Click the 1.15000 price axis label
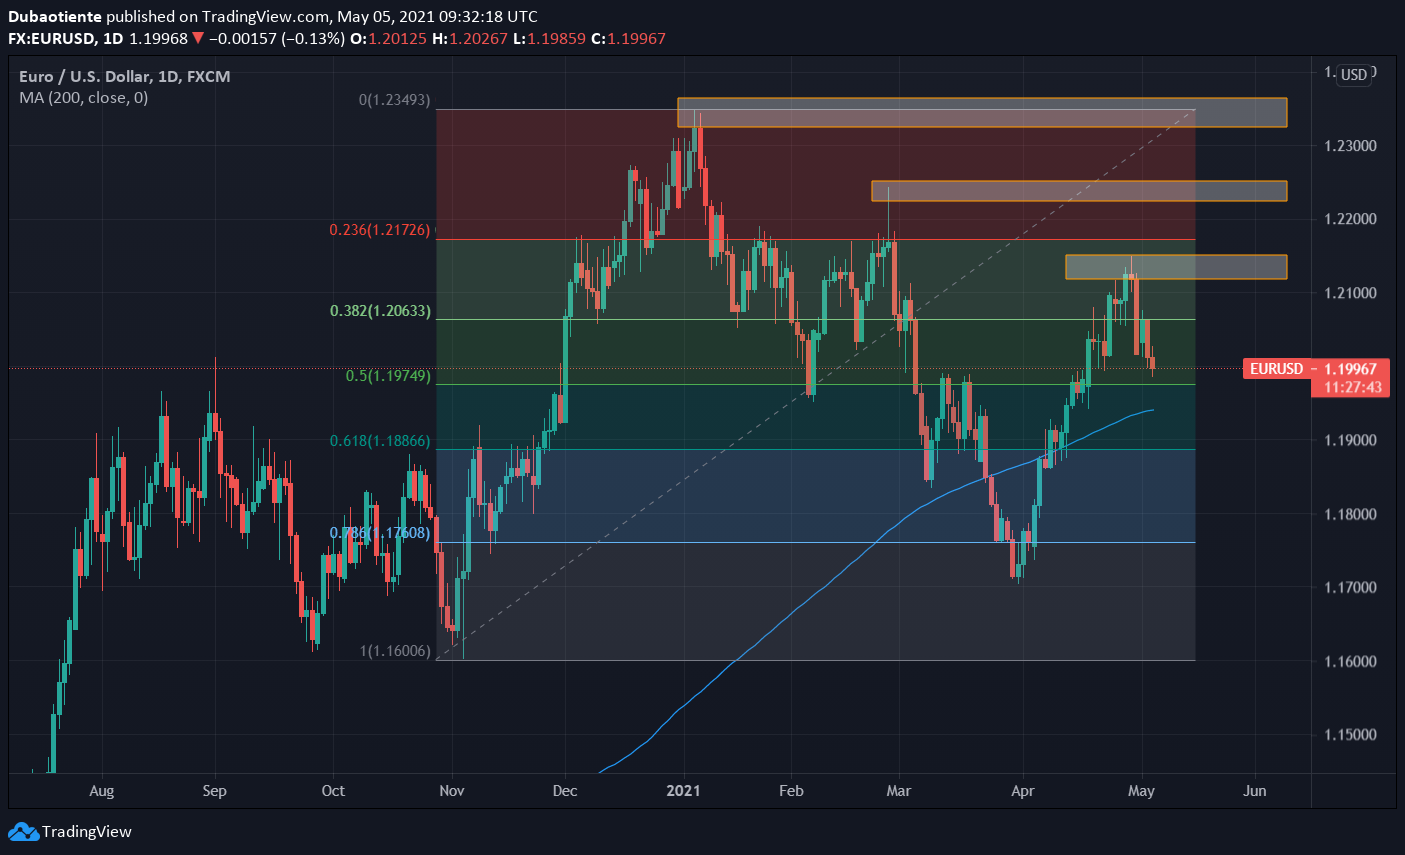The height and width of the screenshot is (855, 1405). pyautogui.click(x=1351, y=735)
